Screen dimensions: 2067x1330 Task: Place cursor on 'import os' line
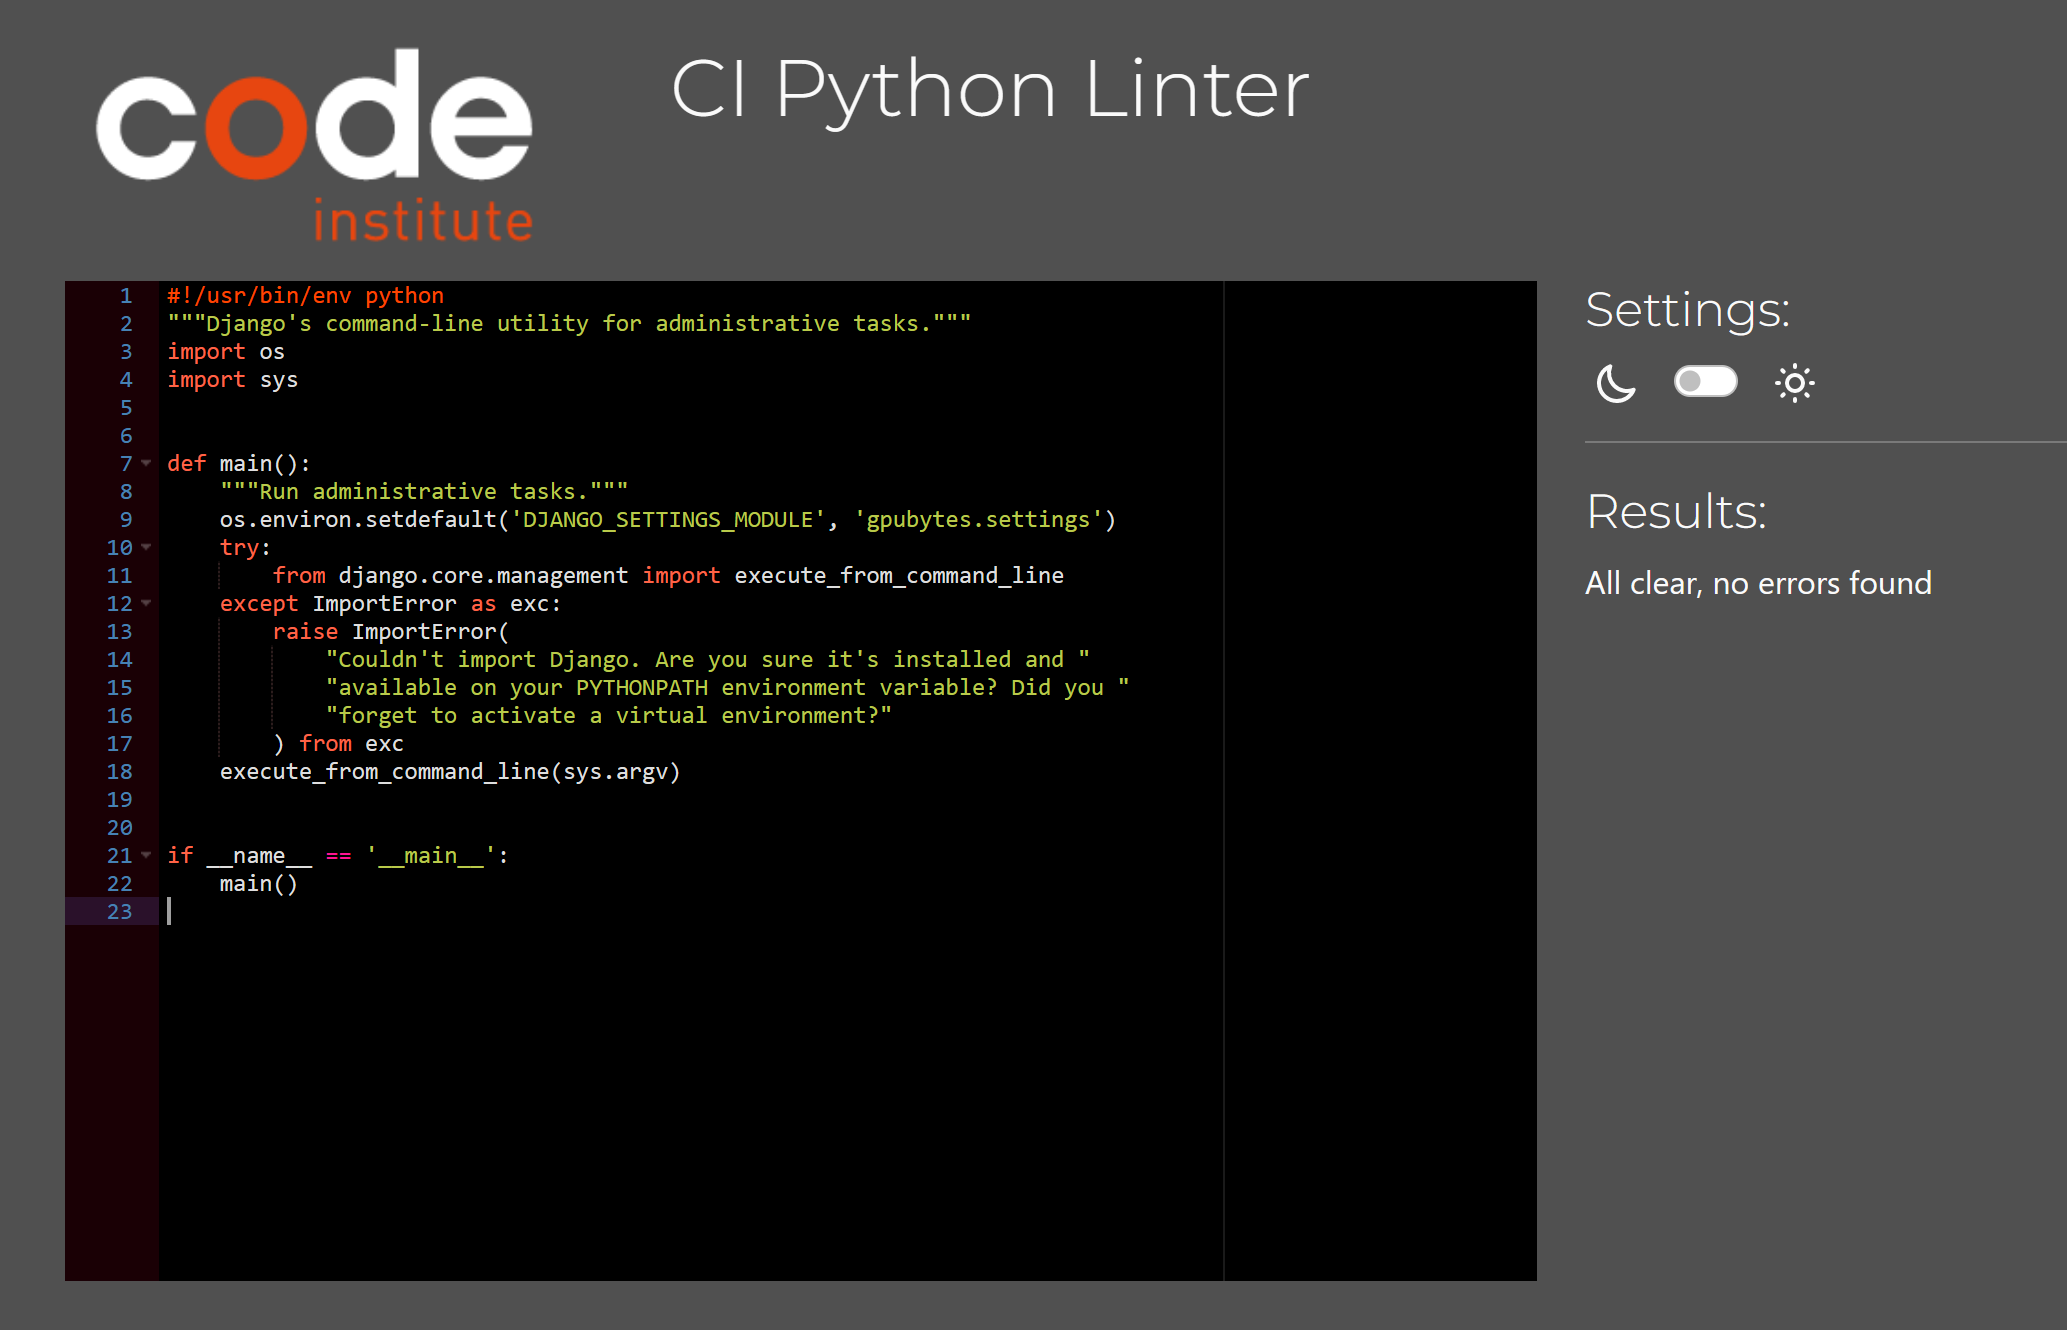pyautogui.click(x=226, y=351)
